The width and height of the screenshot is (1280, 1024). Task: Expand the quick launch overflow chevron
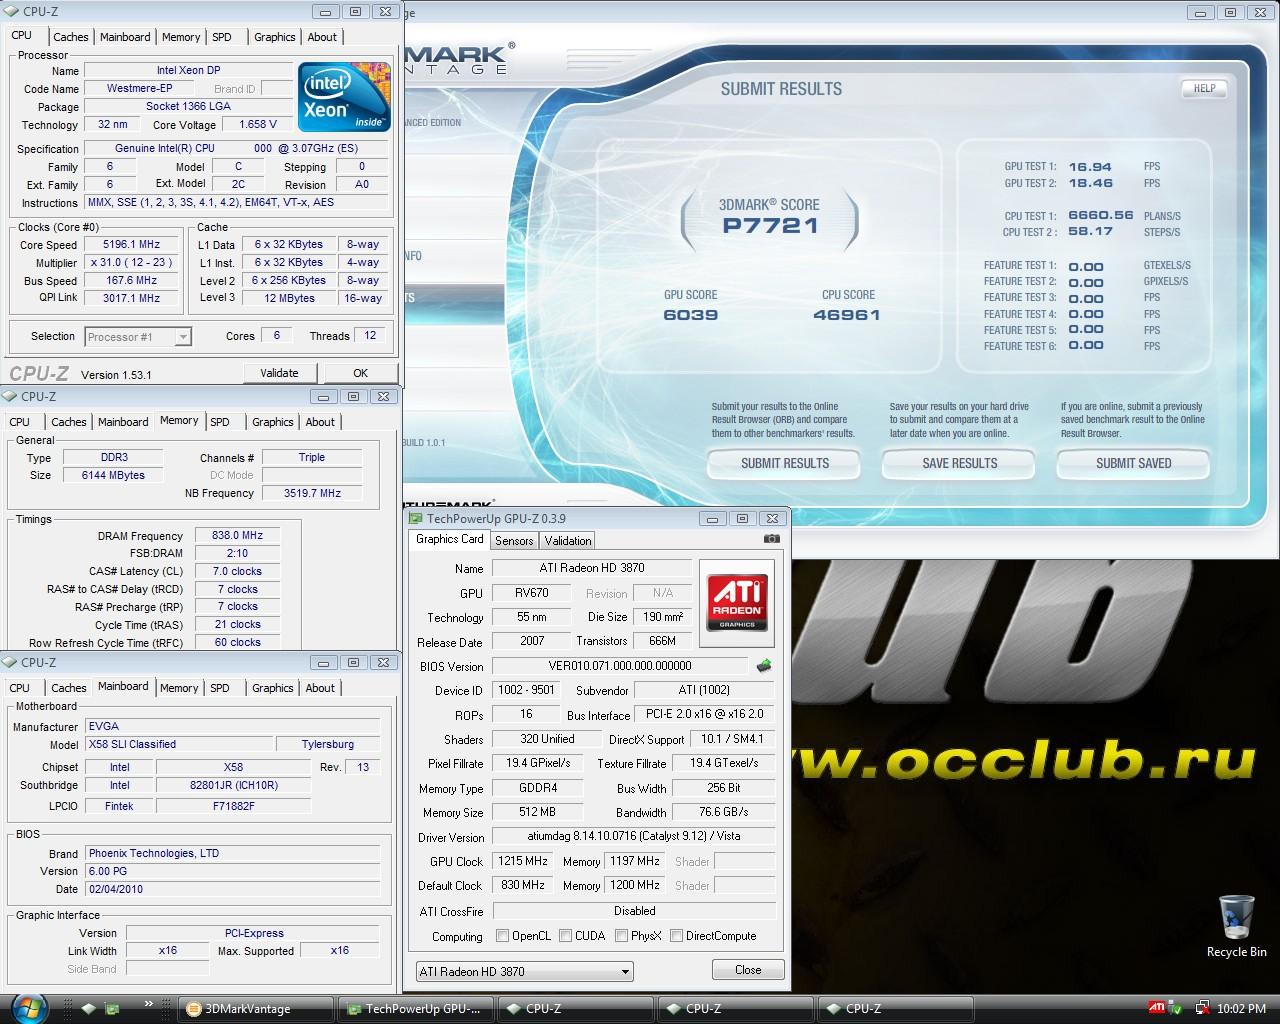point(150,1003)
